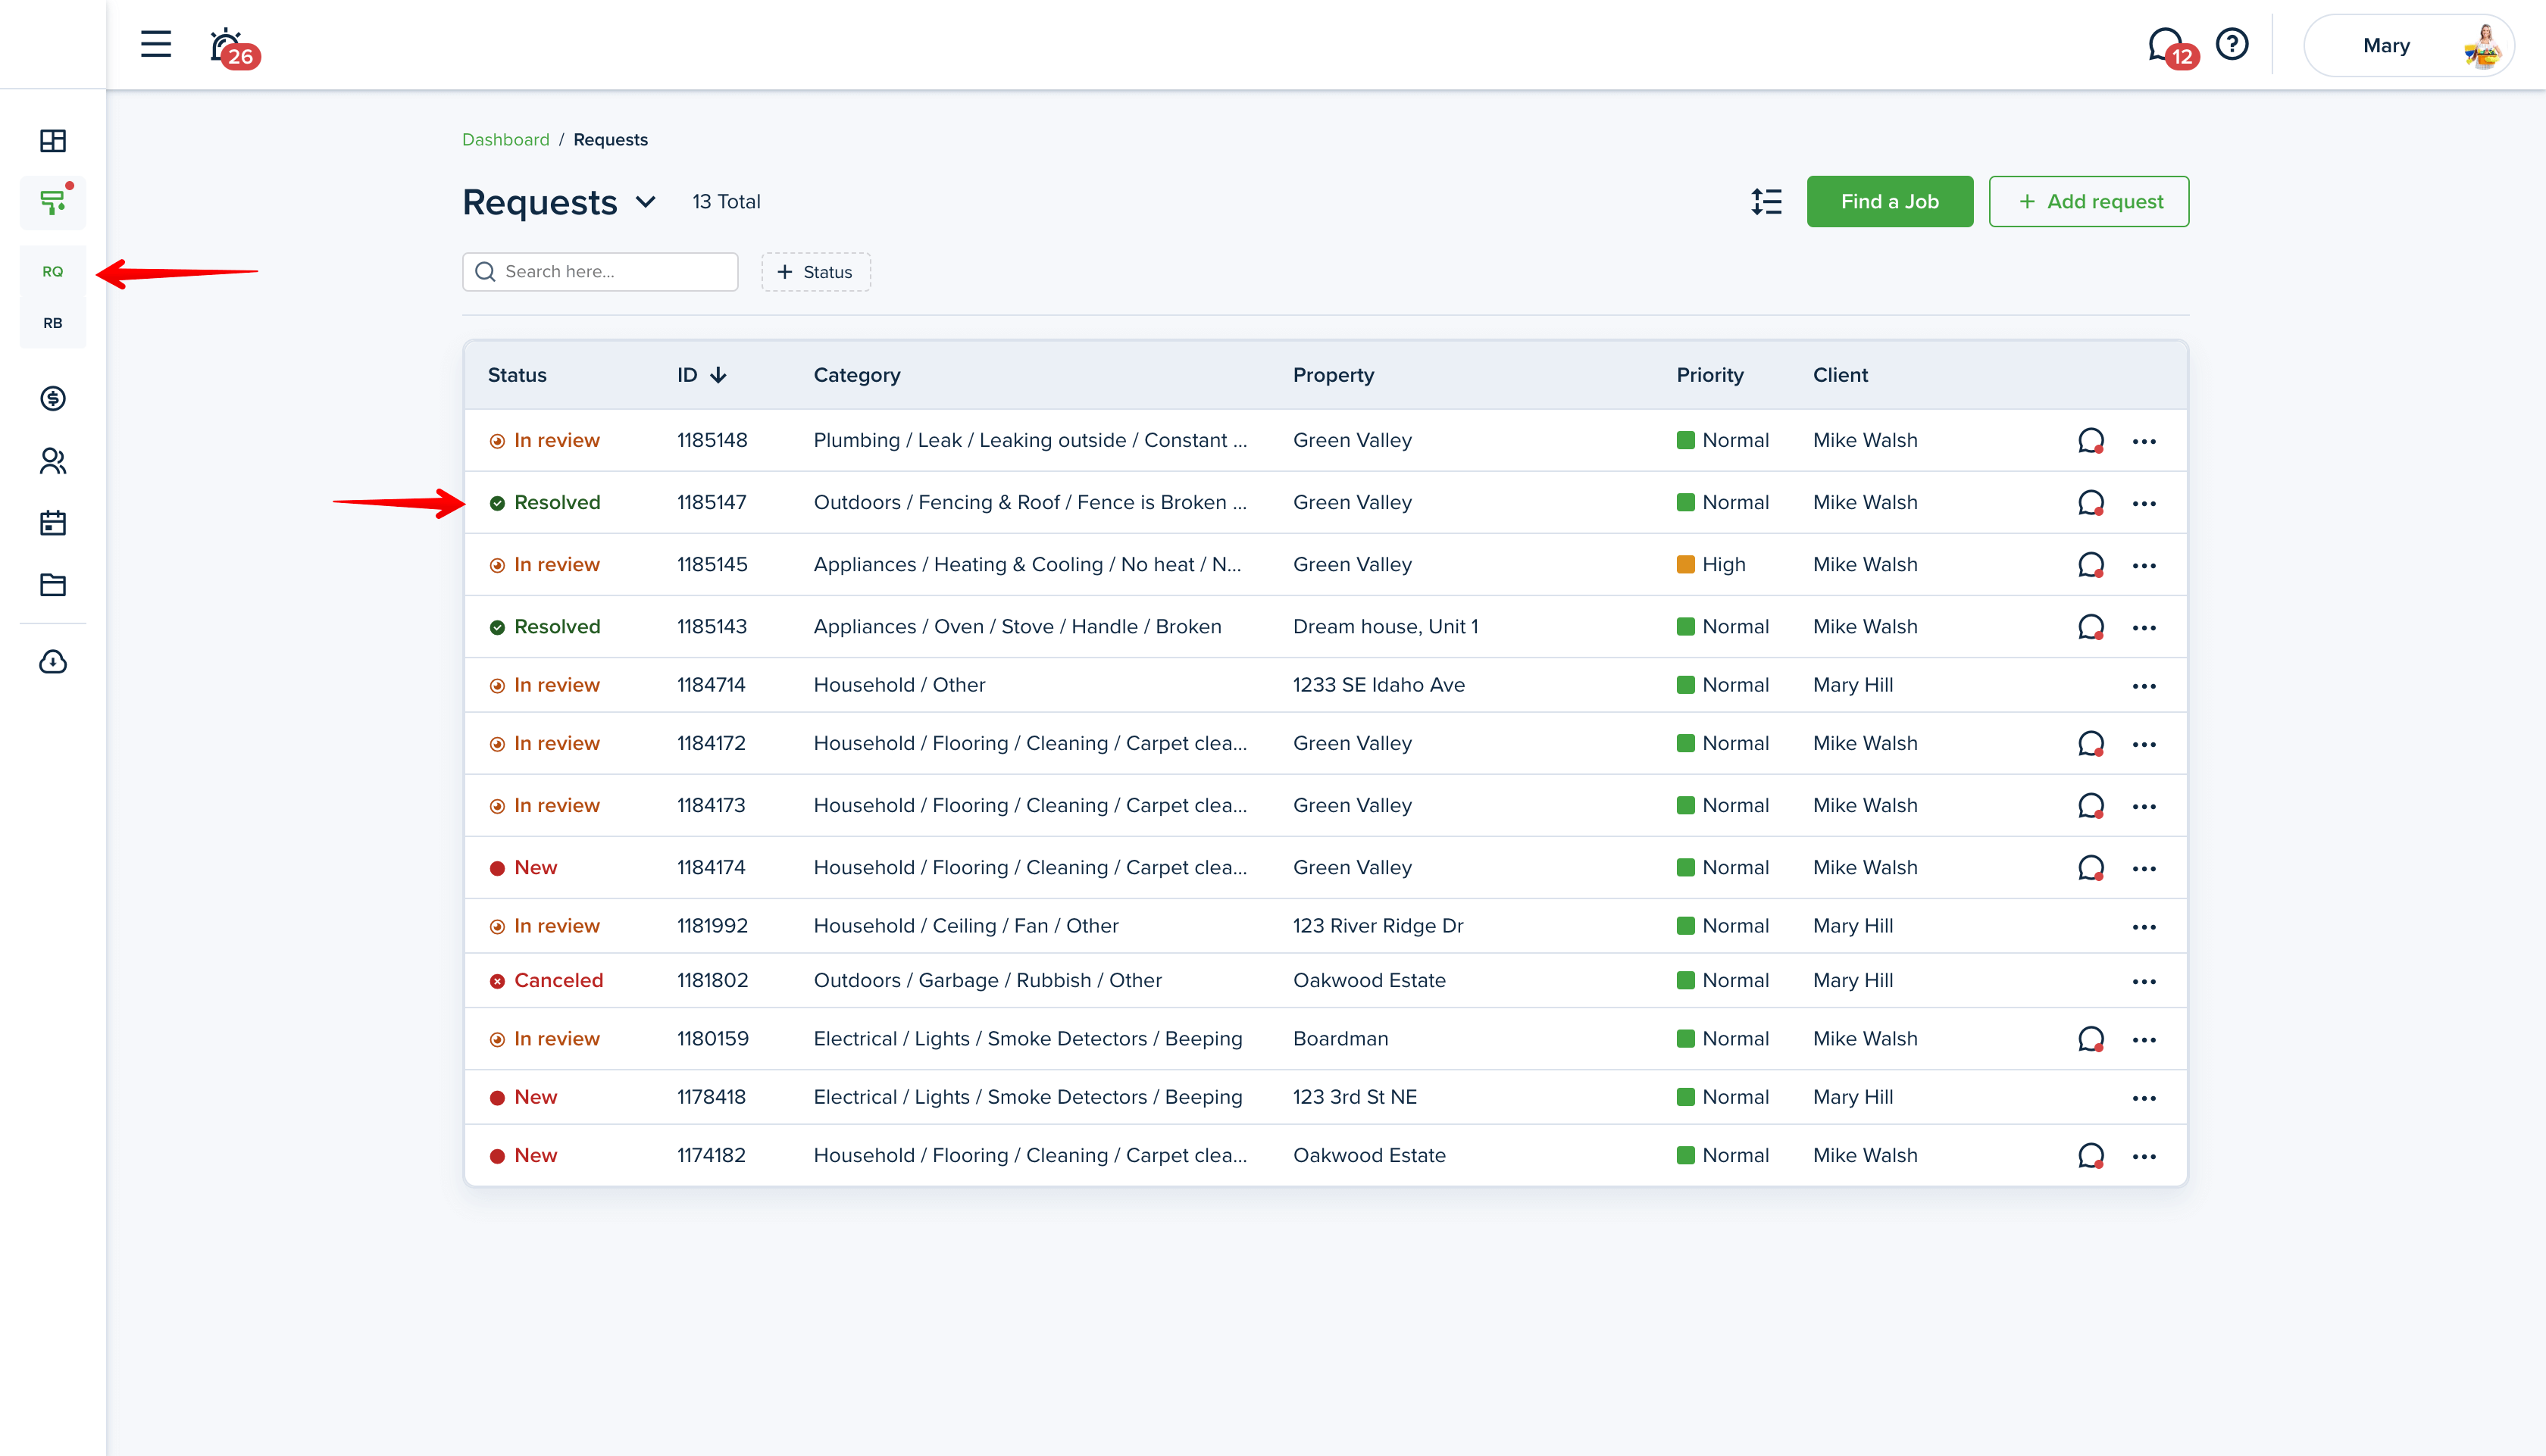Viewport: 2546px width, 1456px height.
Task: Open the dashboard grid icon in sidebar
Action: (53, 141)
